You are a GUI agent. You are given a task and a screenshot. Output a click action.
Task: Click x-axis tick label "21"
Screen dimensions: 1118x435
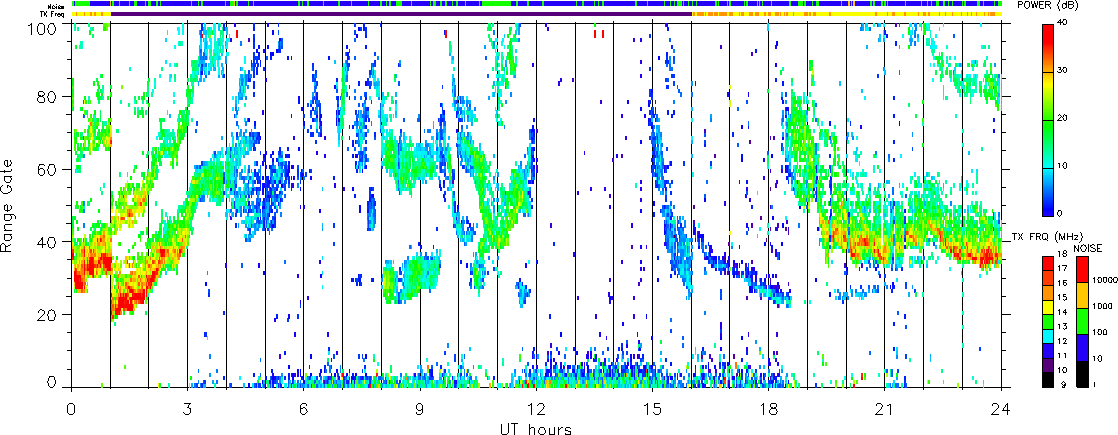pos(885,409)
